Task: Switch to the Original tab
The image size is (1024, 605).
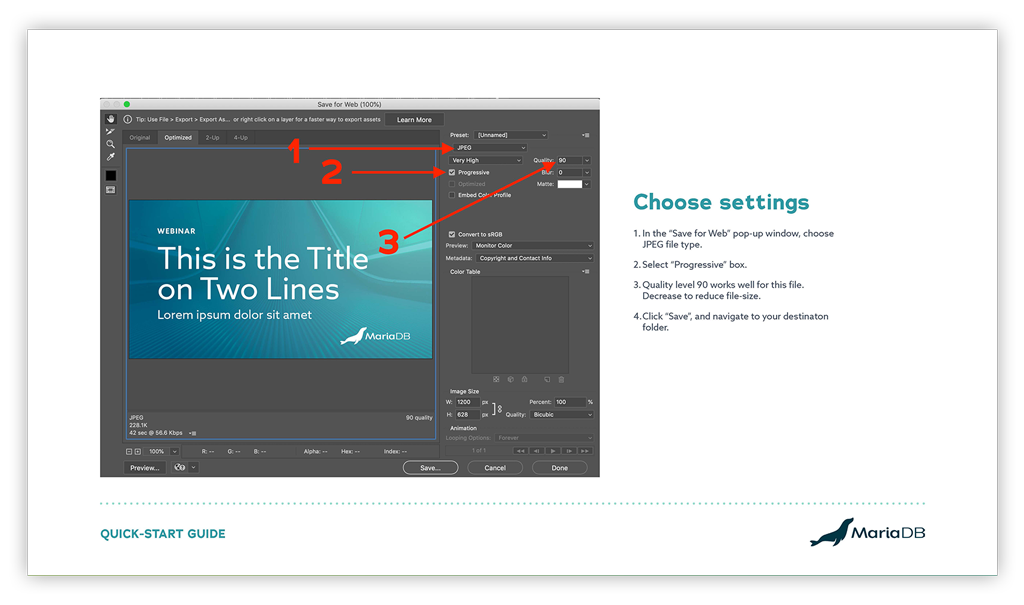Action: (140, 137)
